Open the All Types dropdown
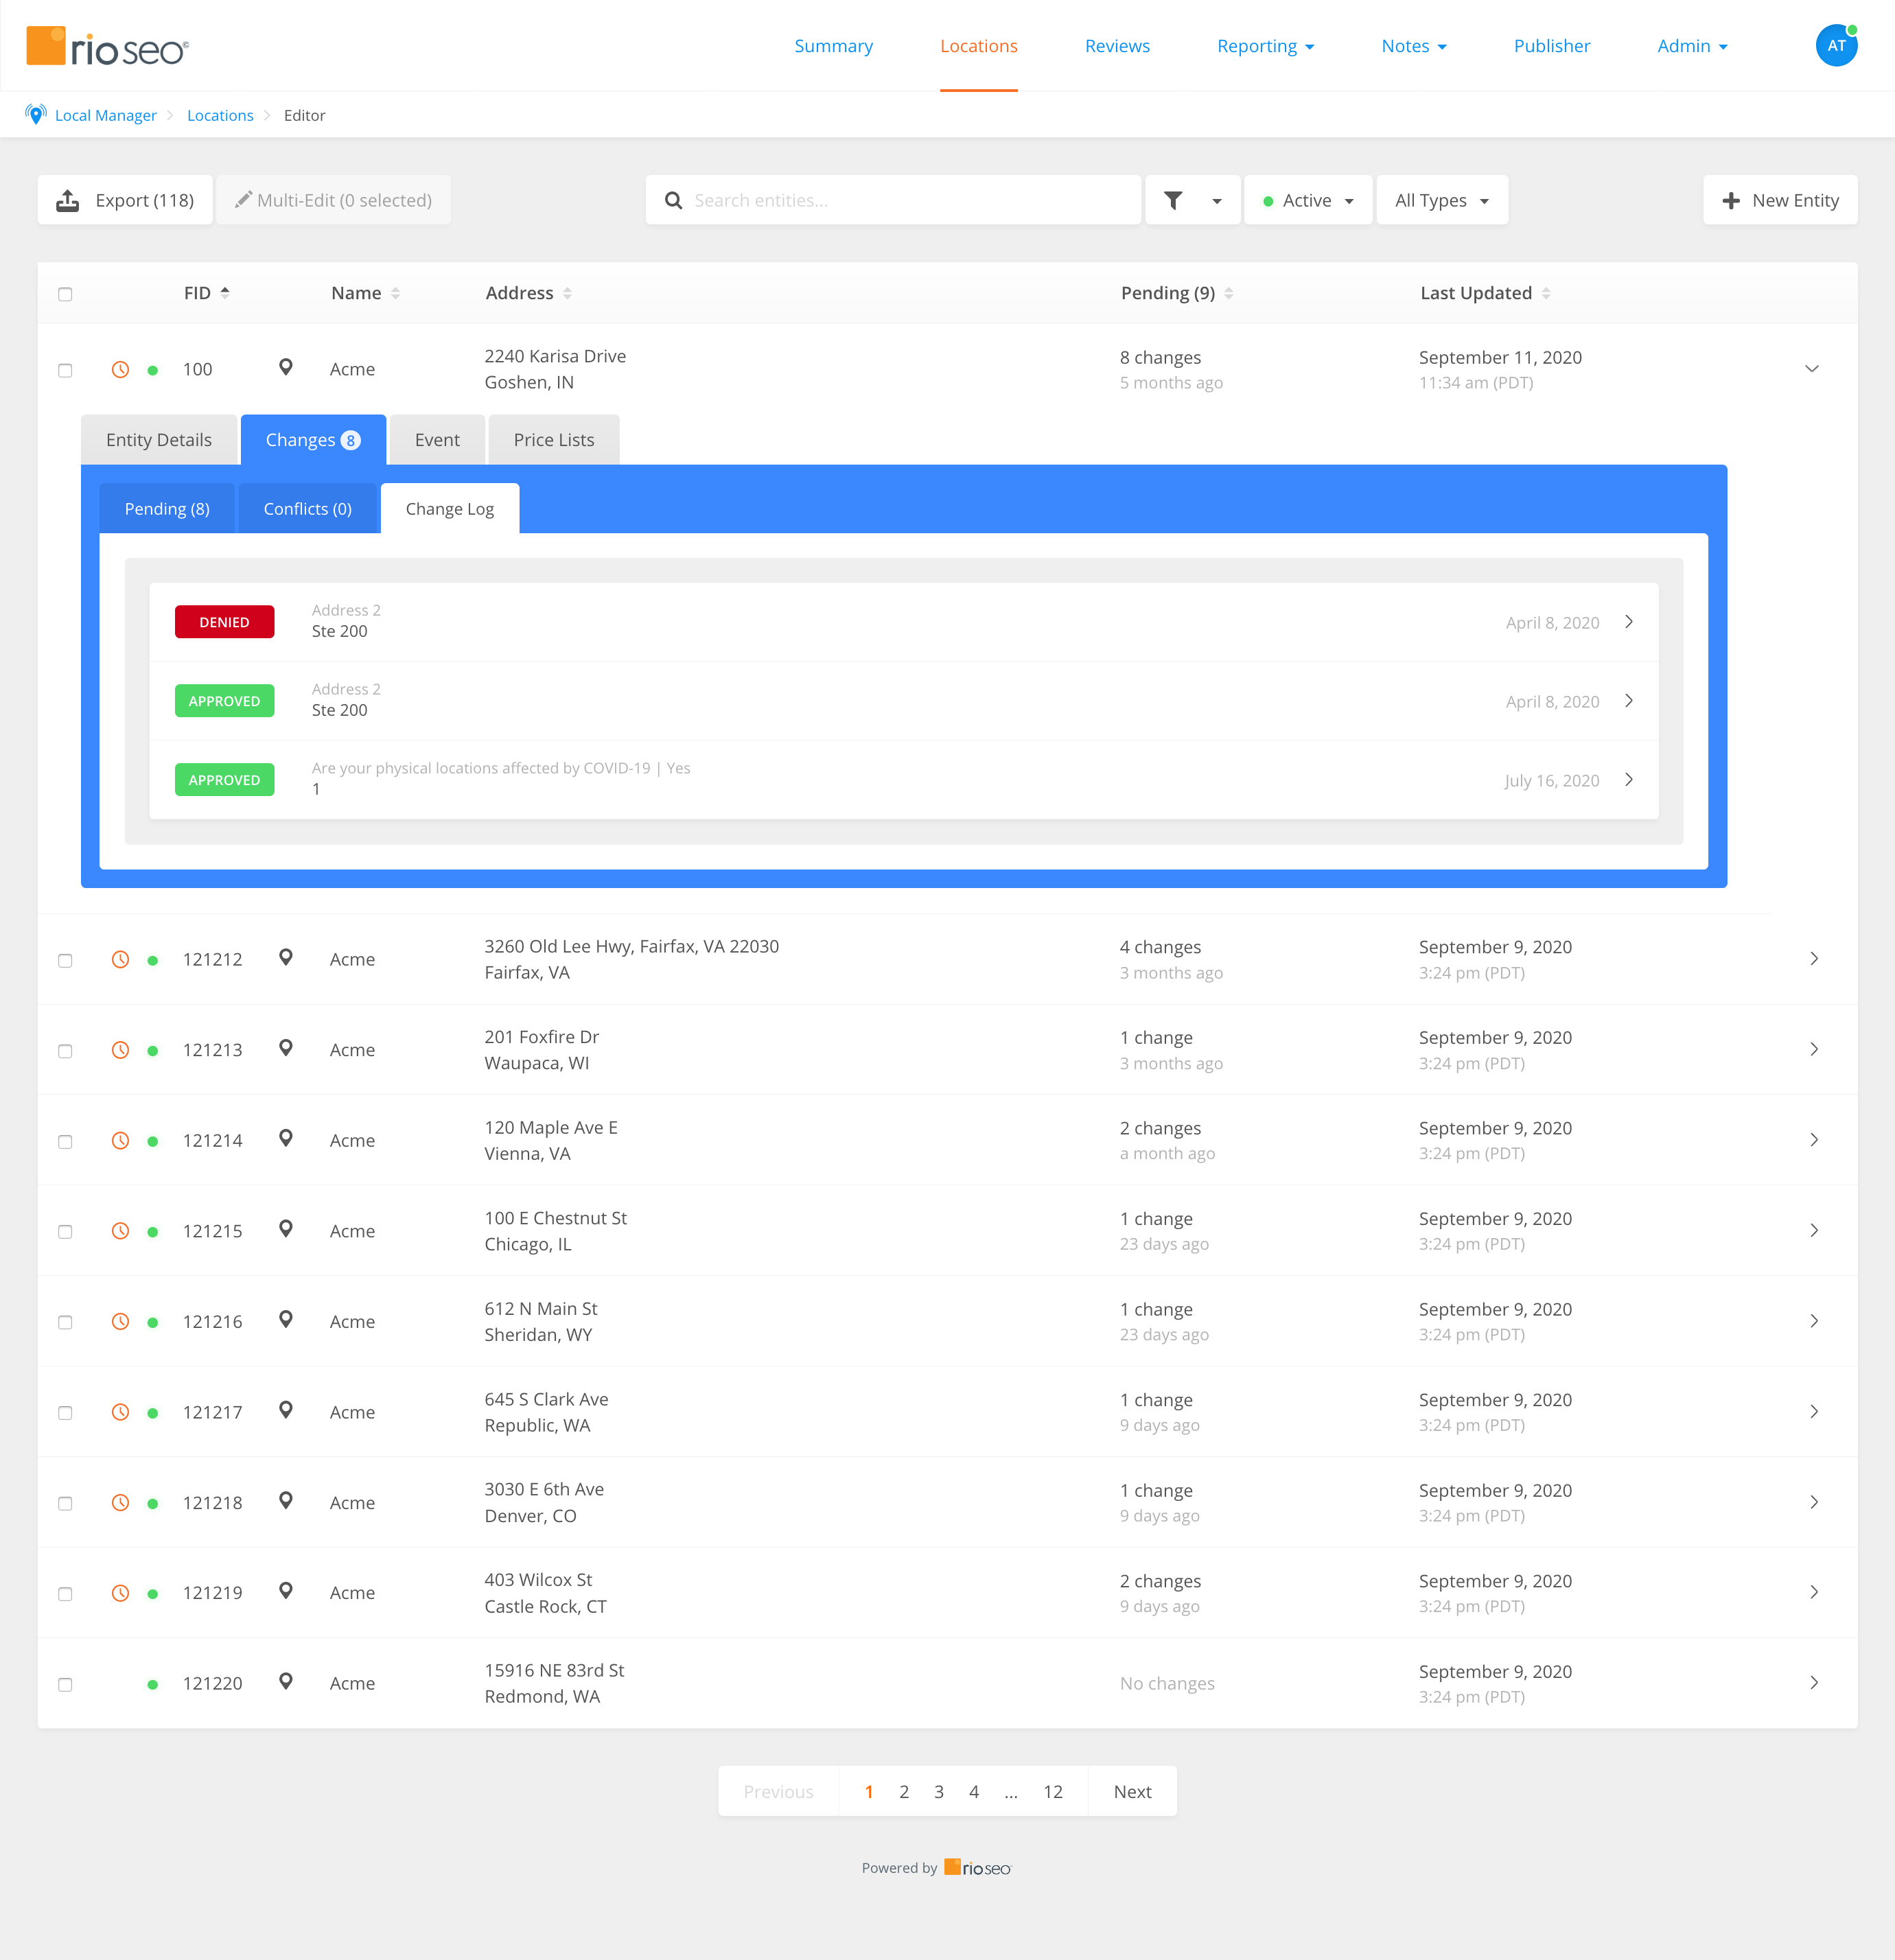The width and height of the screenshot is (1895, 1960). pyautogui.click(x=1441, y=200)
